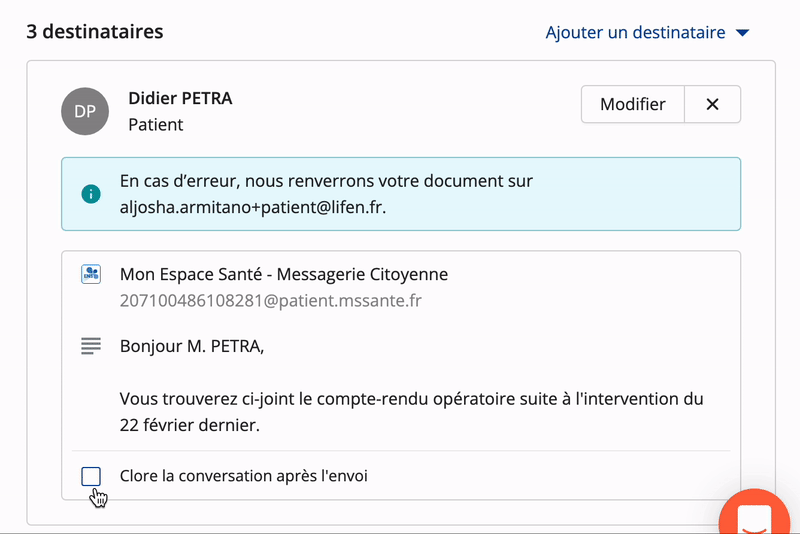The width and height of the screenshot is (800, 534).
Task: Click the message text lines icon
Action: point(91,346)
